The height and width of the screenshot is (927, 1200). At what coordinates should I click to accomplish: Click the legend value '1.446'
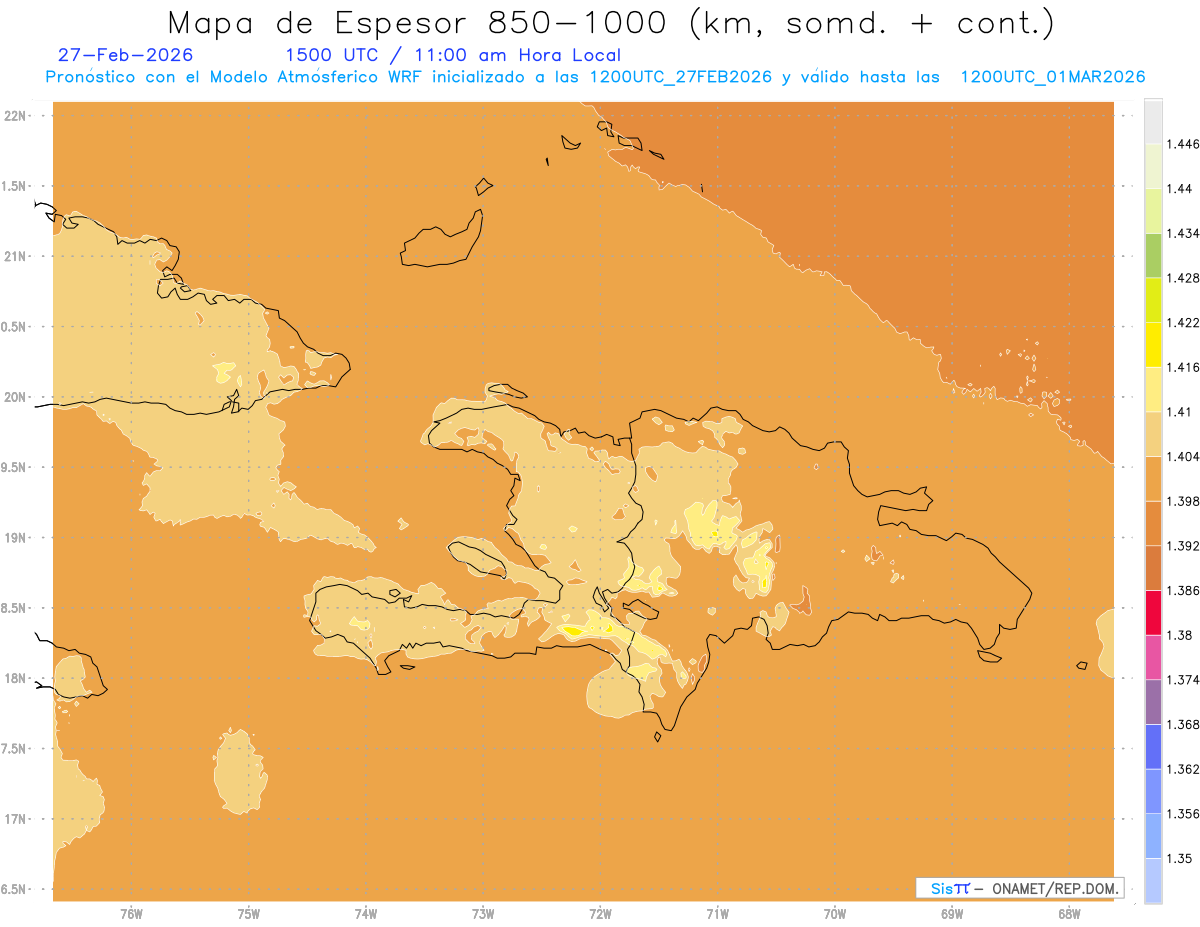click(x=1182, y=144)
